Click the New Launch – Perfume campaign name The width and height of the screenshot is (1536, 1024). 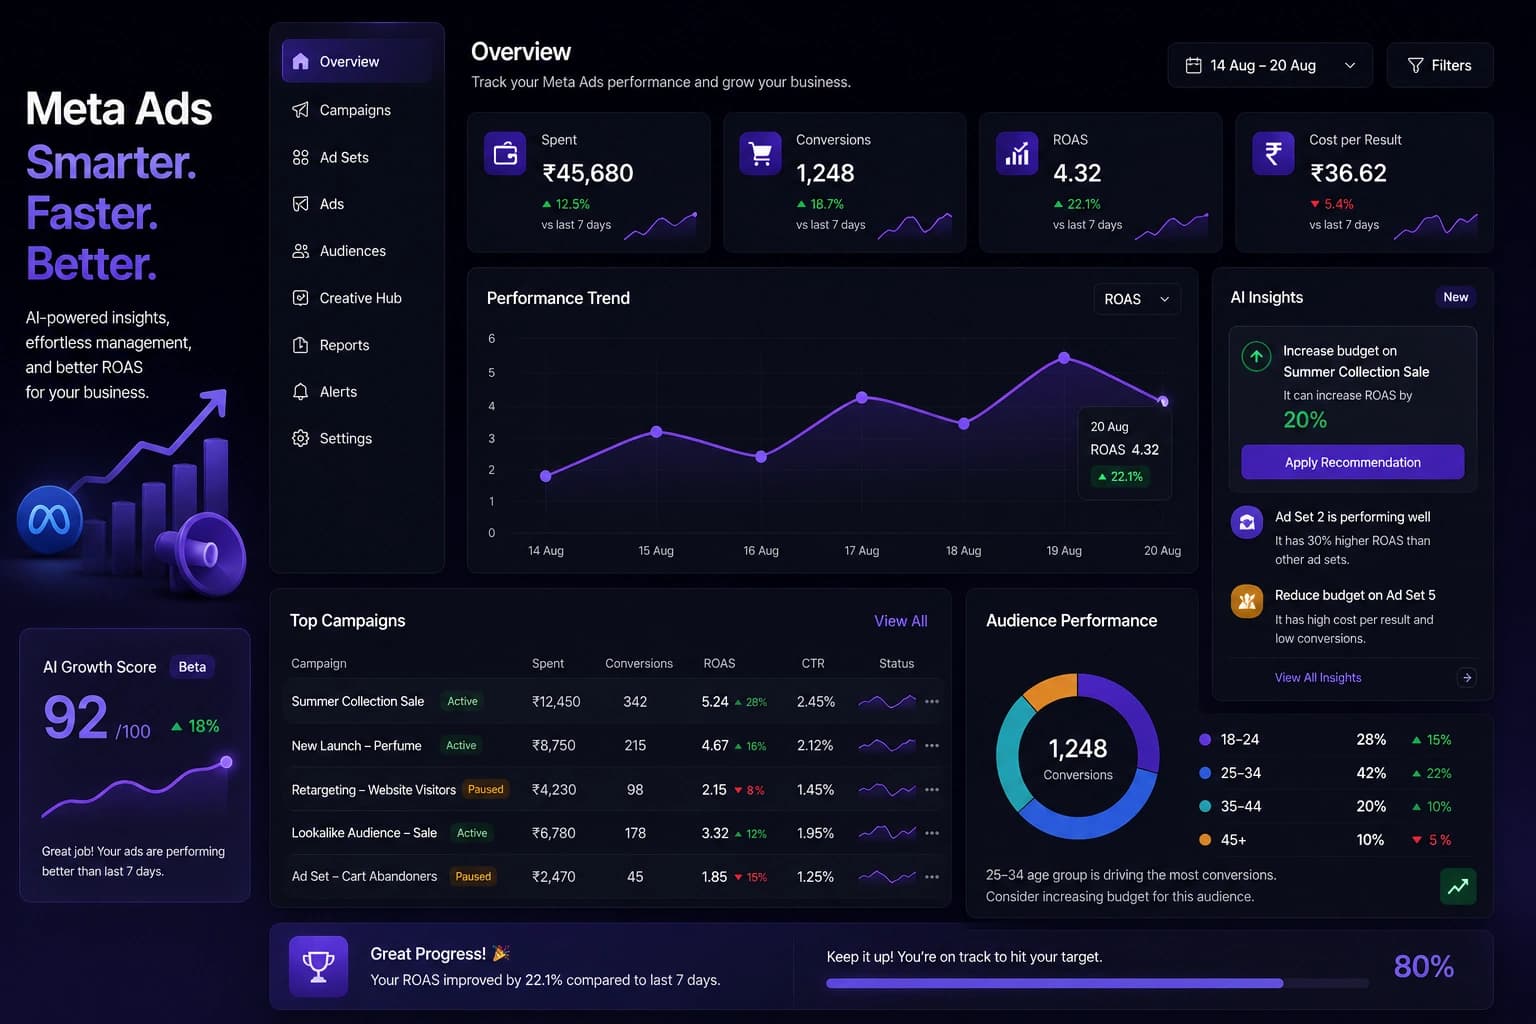pyautogui.click(x=356, y=746)
